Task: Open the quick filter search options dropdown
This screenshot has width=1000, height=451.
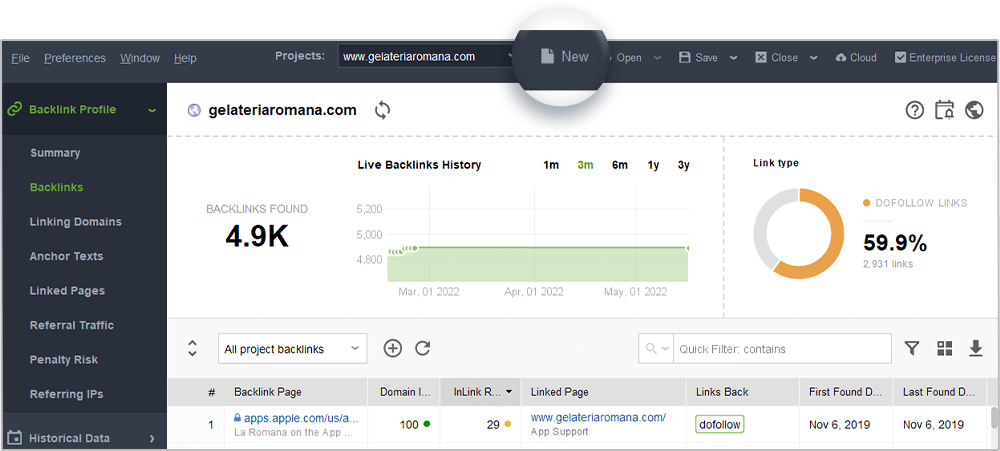Action: tap(657, 349)
